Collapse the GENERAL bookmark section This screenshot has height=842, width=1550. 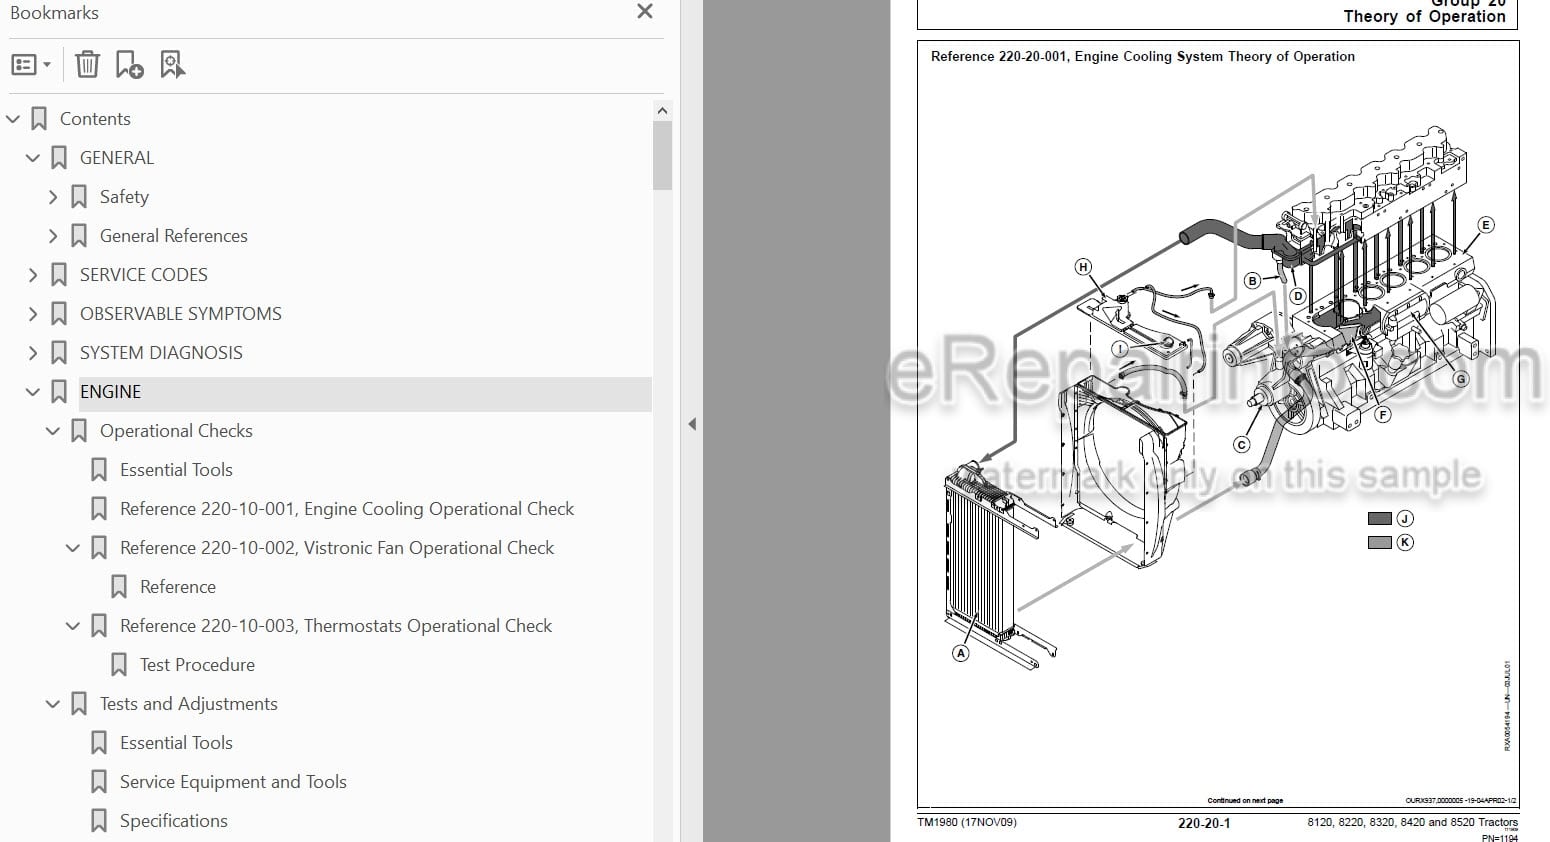pyautogui.click(x=33, y=158)
